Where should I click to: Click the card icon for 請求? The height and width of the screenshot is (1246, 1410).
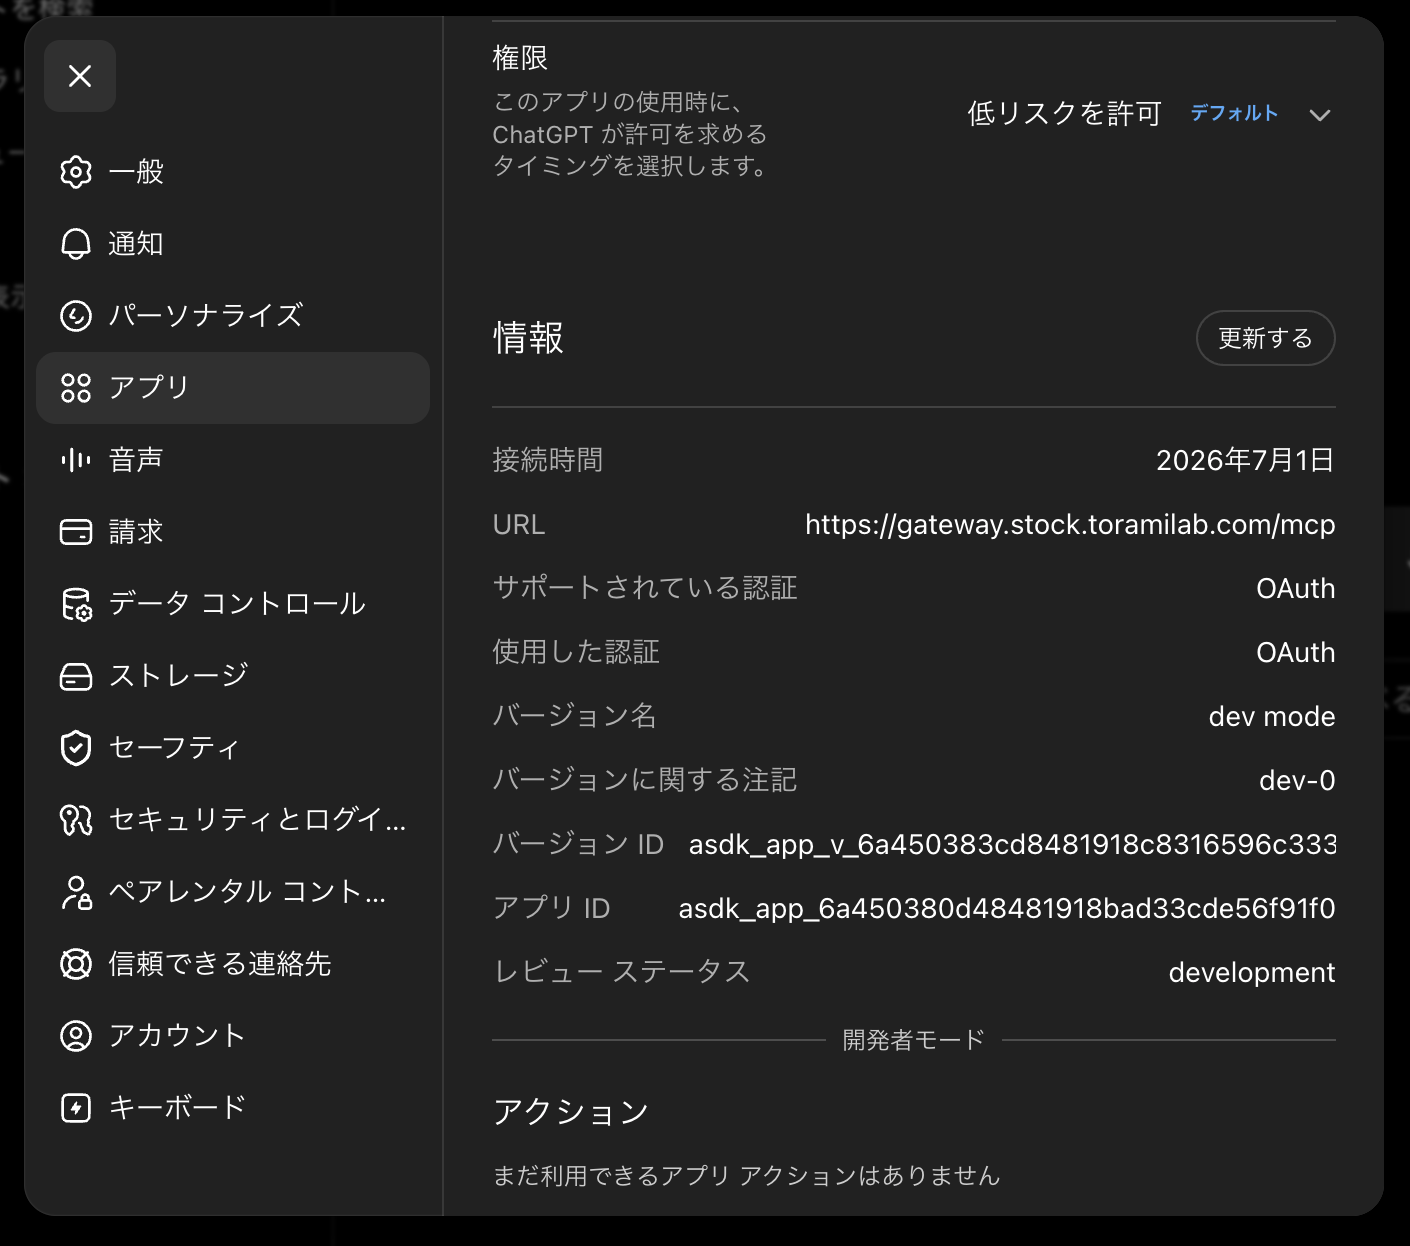(76, 532)
